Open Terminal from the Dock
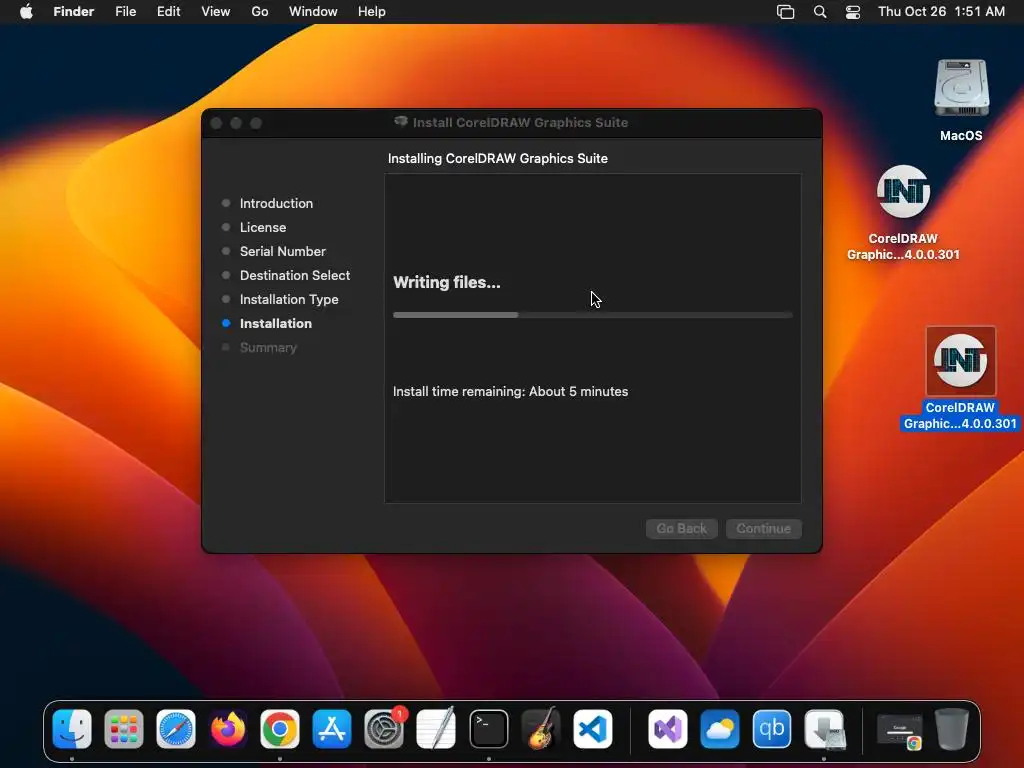 click(x=488, y=729)
